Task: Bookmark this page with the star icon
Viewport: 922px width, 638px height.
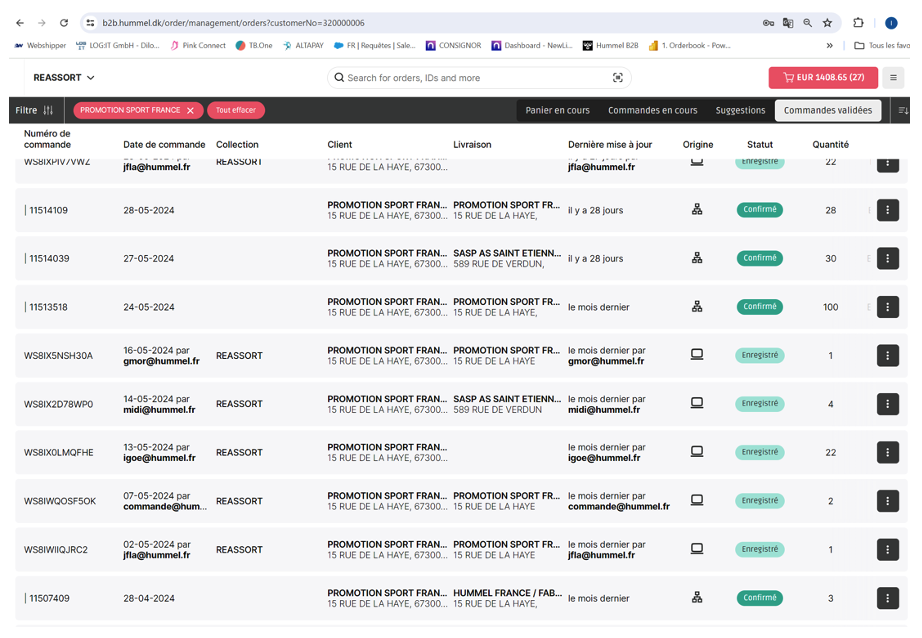Action: tap(827, 23)
